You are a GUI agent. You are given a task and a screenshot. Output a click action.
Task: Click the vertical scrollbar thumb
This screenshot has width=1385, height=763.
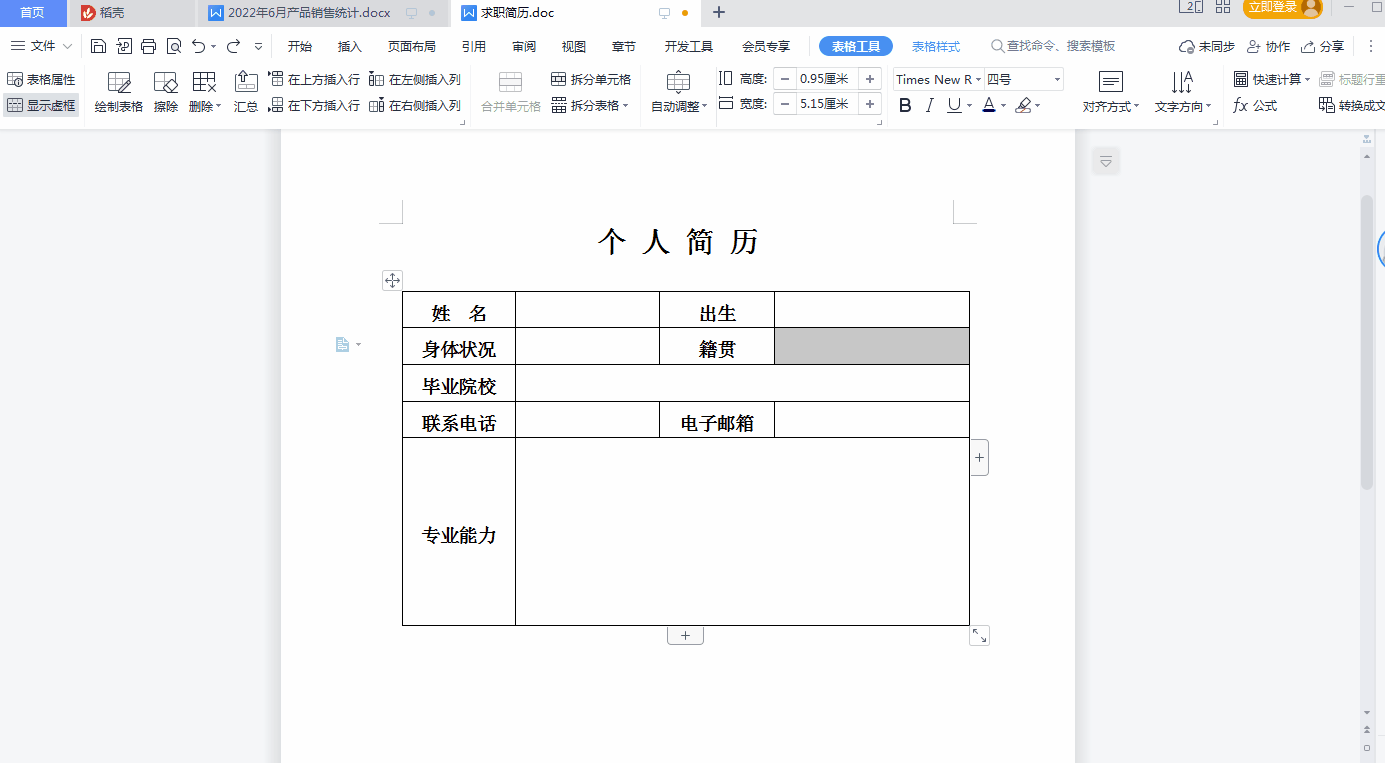point(1366,340)
